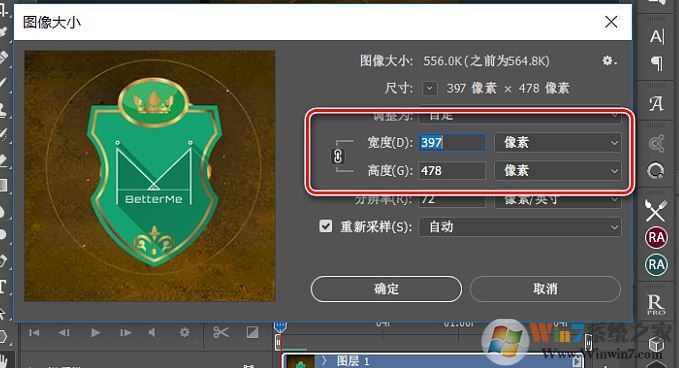
Task: Open the 3D cube panel icon
Action: tap(656, 344)
